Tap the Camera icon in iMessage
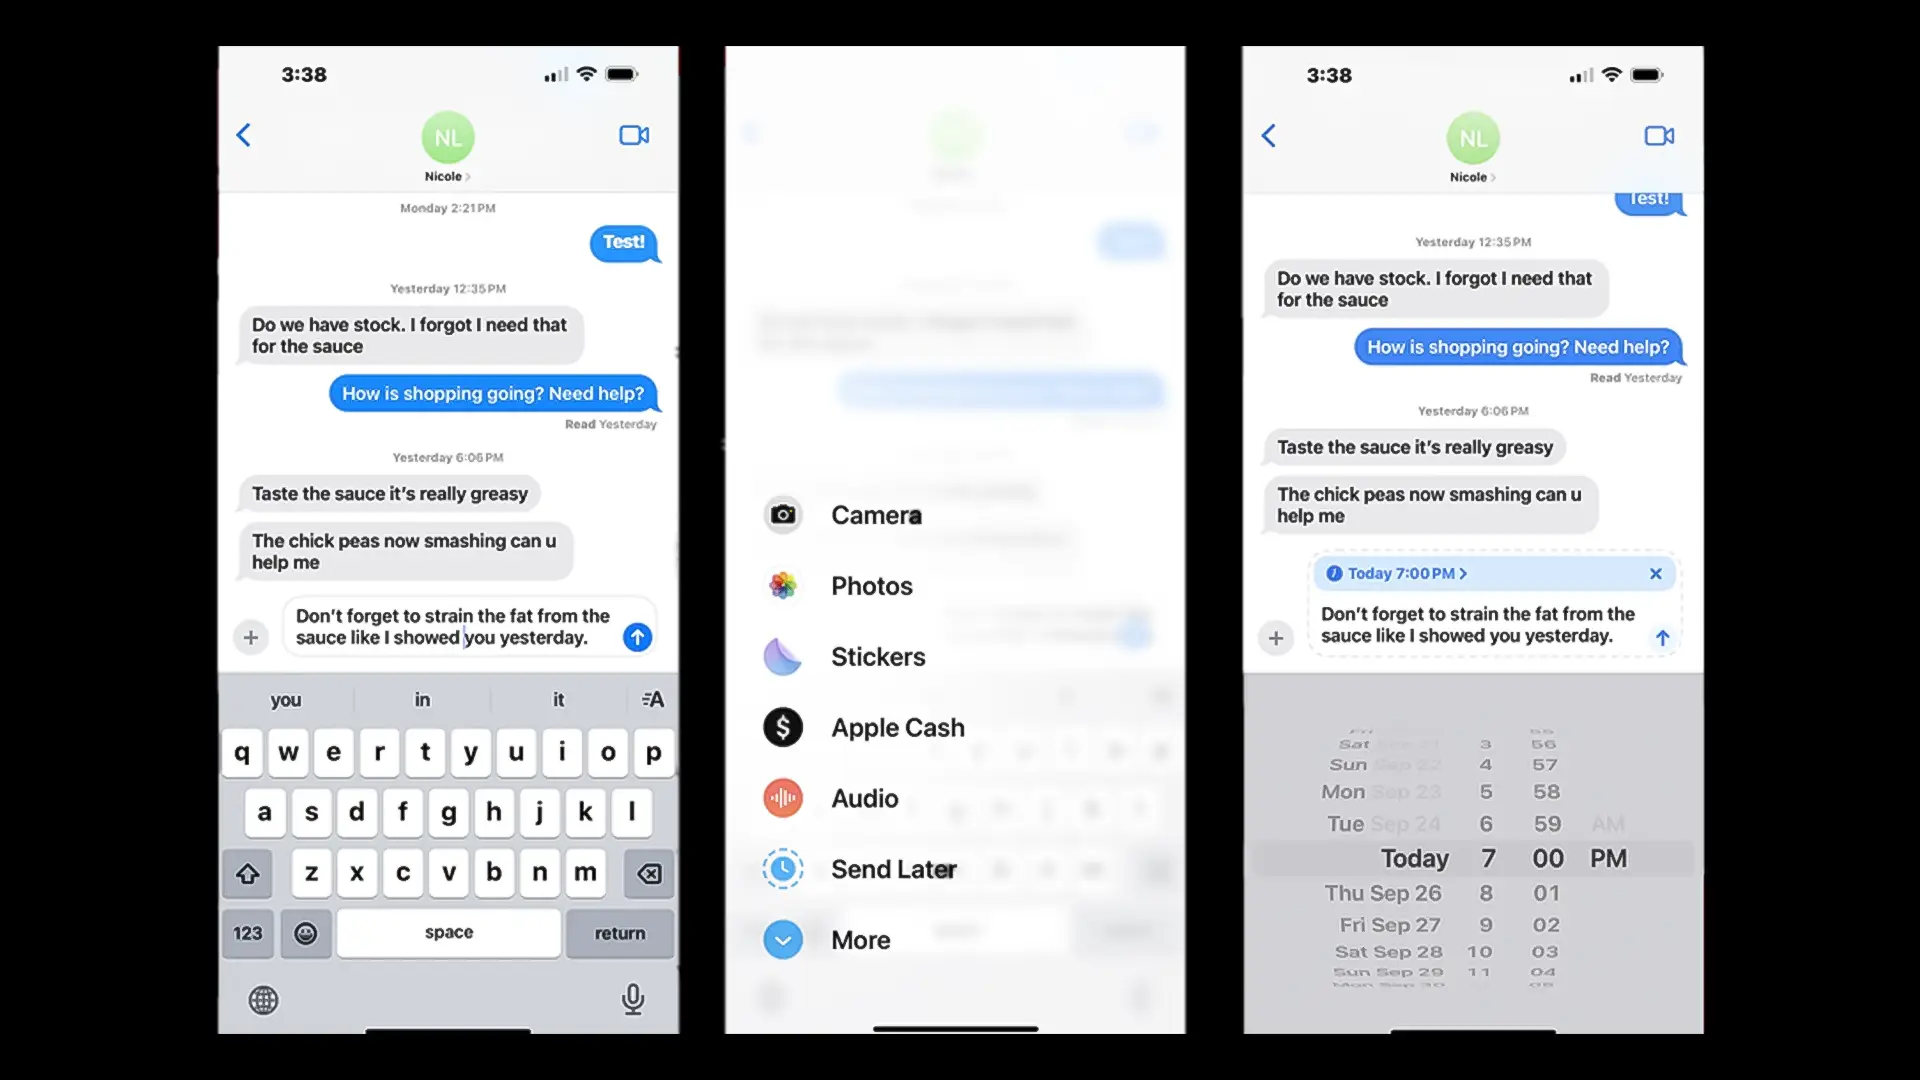 [x=782, y=513]
